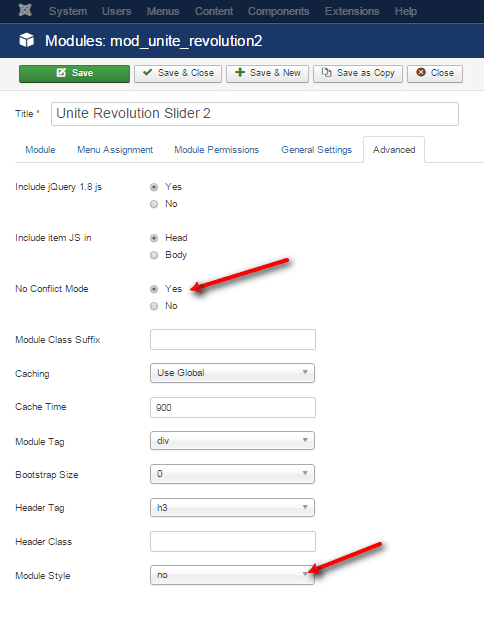
Task: Switch to General Settings tab
Action: click(316, 150)
